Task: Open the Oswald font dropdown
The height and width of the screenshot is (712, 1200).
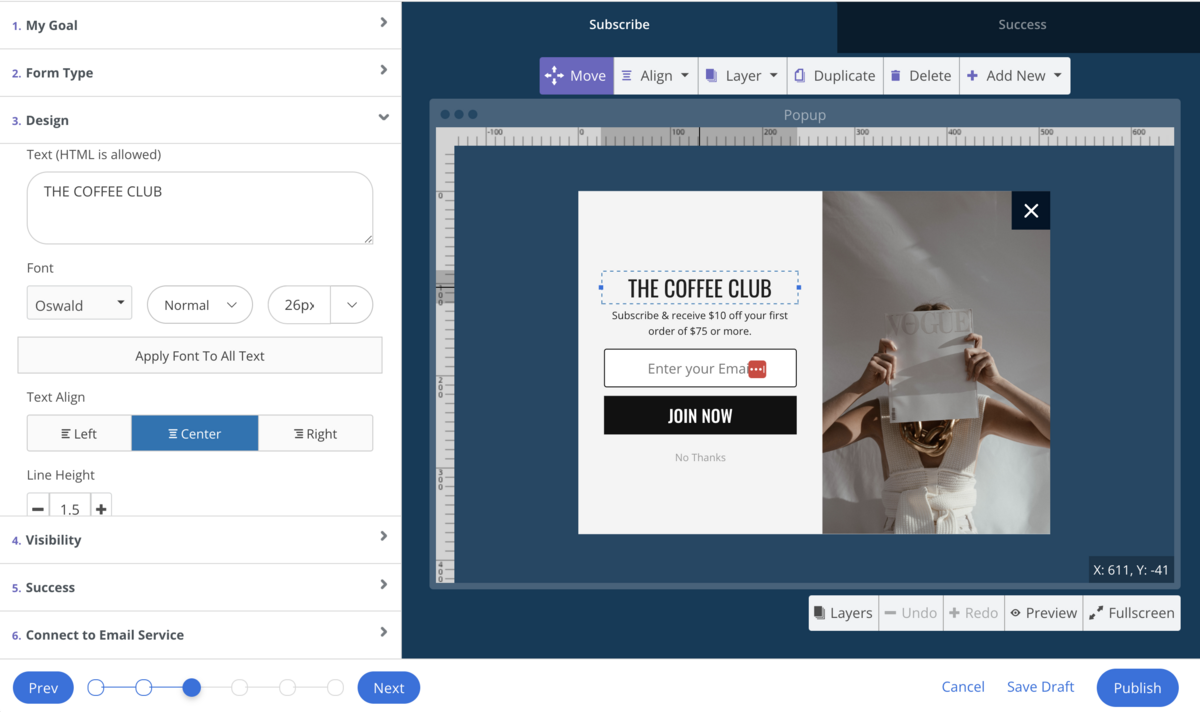Action: tap(79, 304)
